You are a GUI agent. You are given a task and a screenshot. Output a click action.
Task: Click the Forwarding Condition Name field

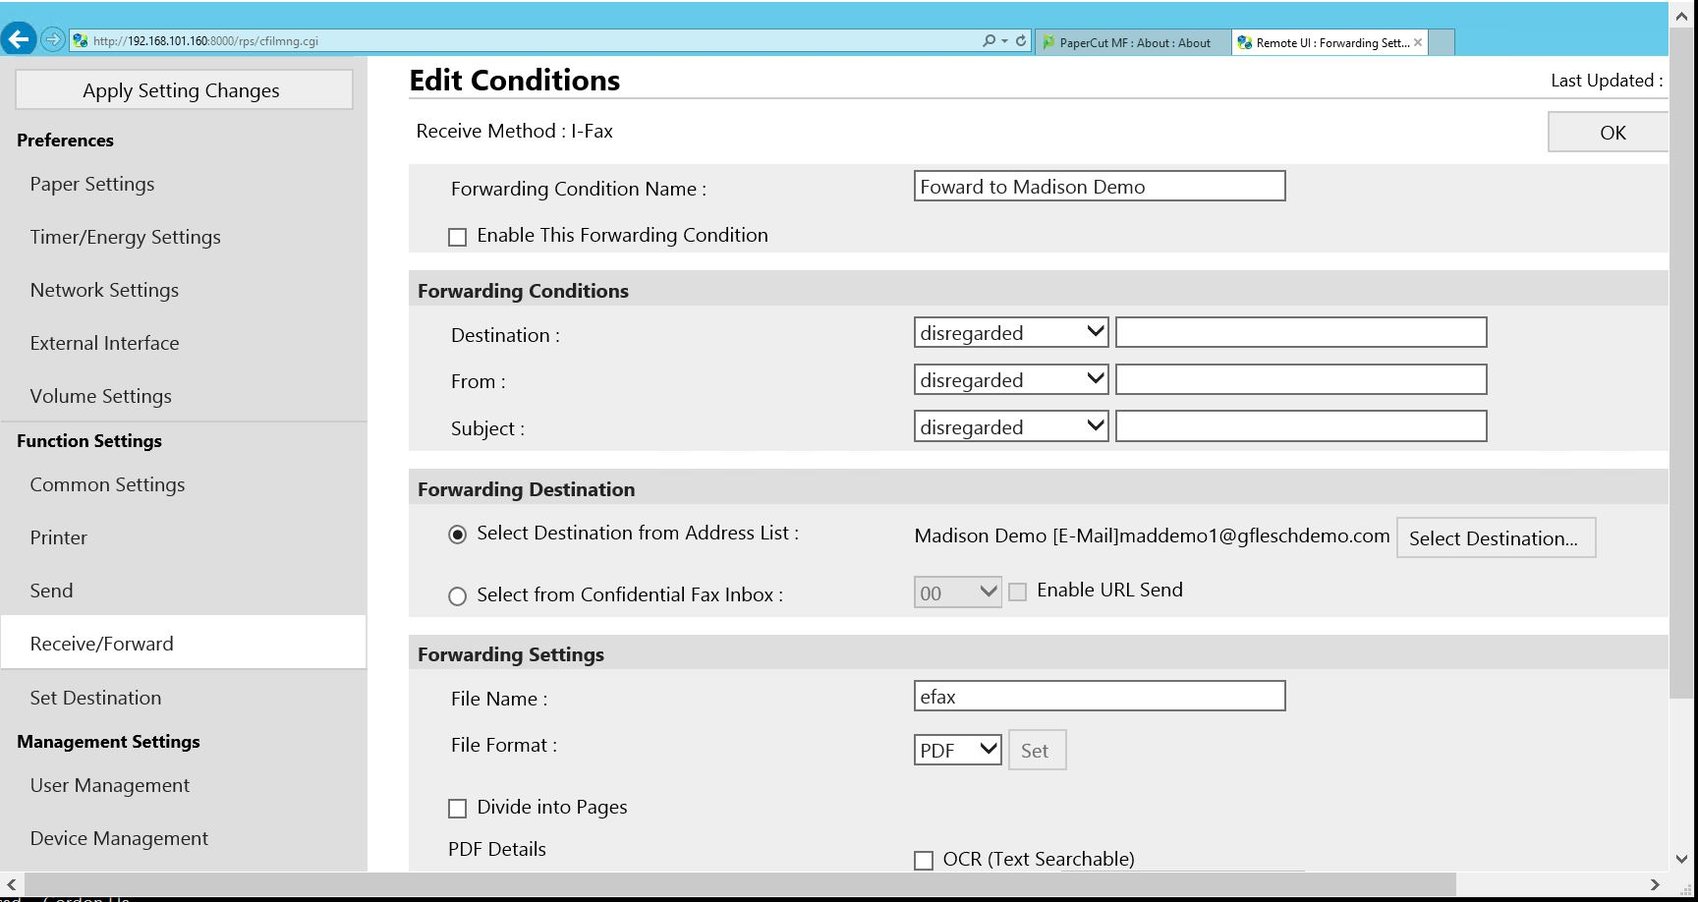coord(1098,186)
